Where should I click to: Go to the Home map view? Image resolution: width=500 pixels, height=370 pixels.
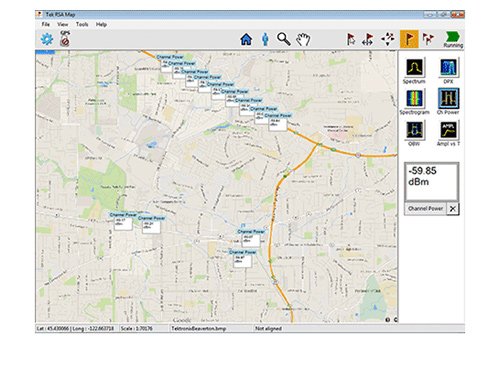246,39
